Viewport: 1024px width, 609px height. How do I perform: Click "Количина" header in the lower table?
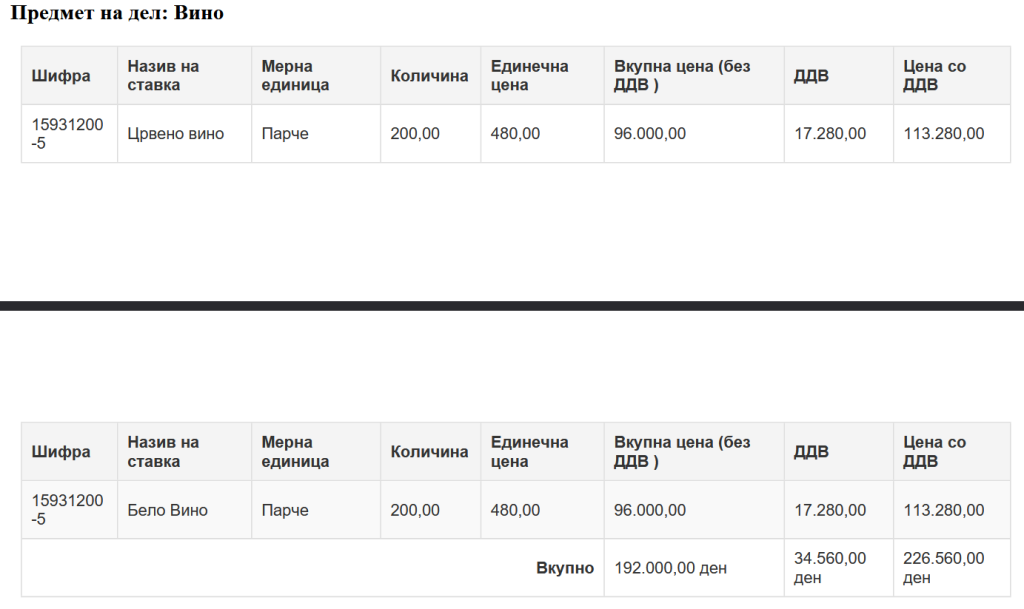click(x=429, y=452)
